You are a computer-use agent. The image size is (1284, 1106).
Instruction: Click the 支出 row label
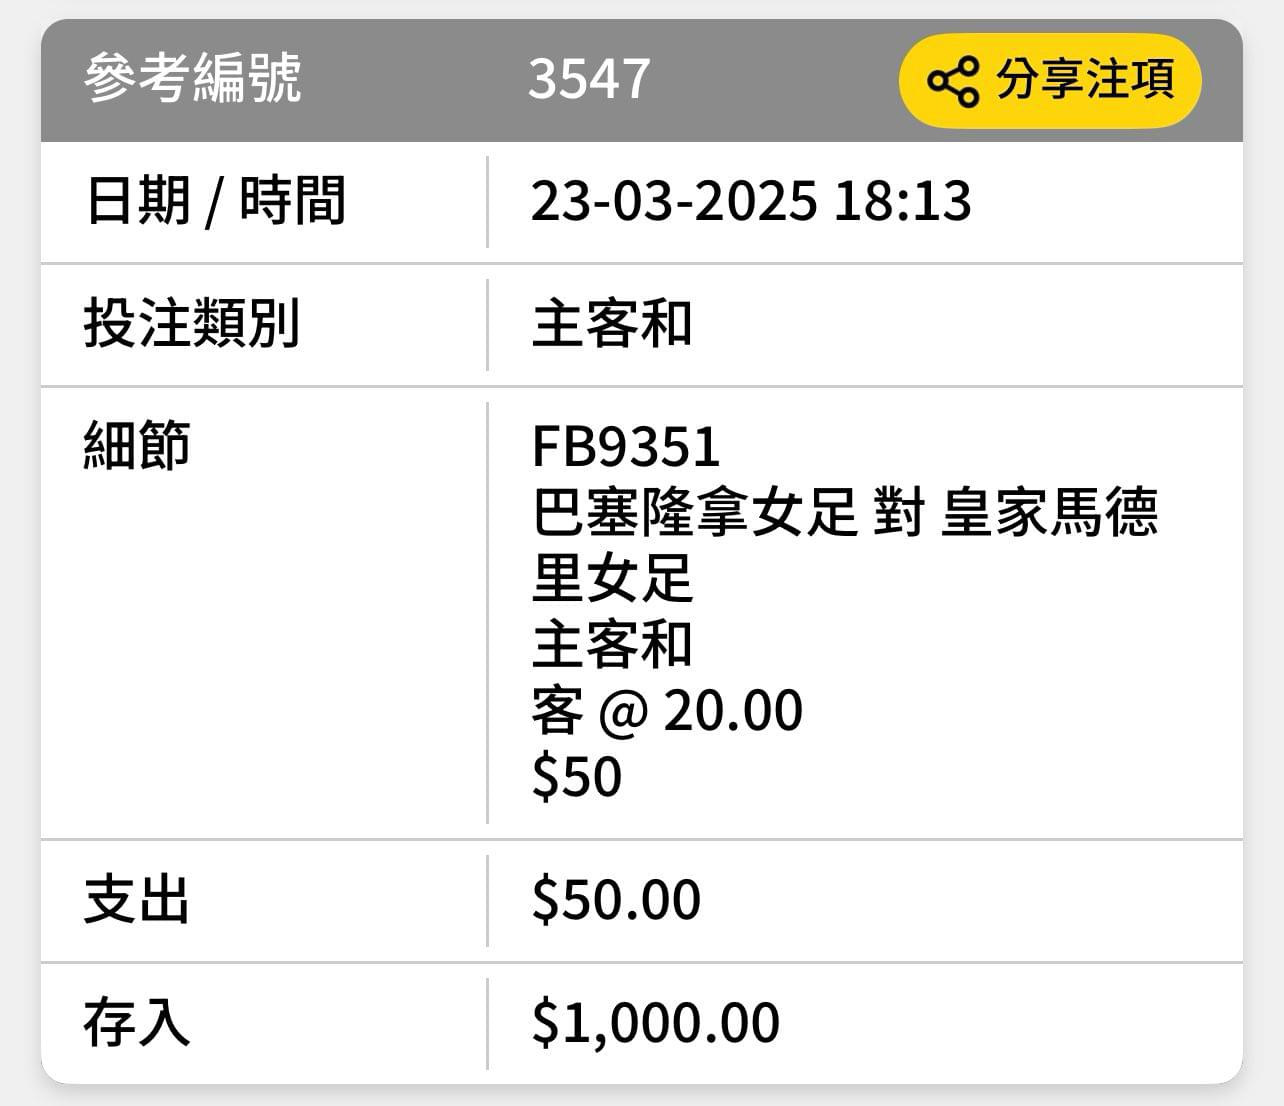click(137, 900)
